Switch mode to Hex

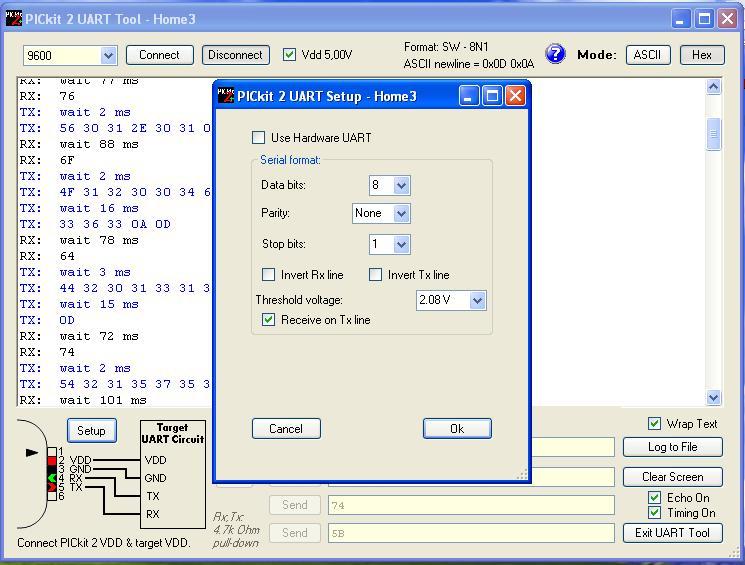(x=702, y=55)
